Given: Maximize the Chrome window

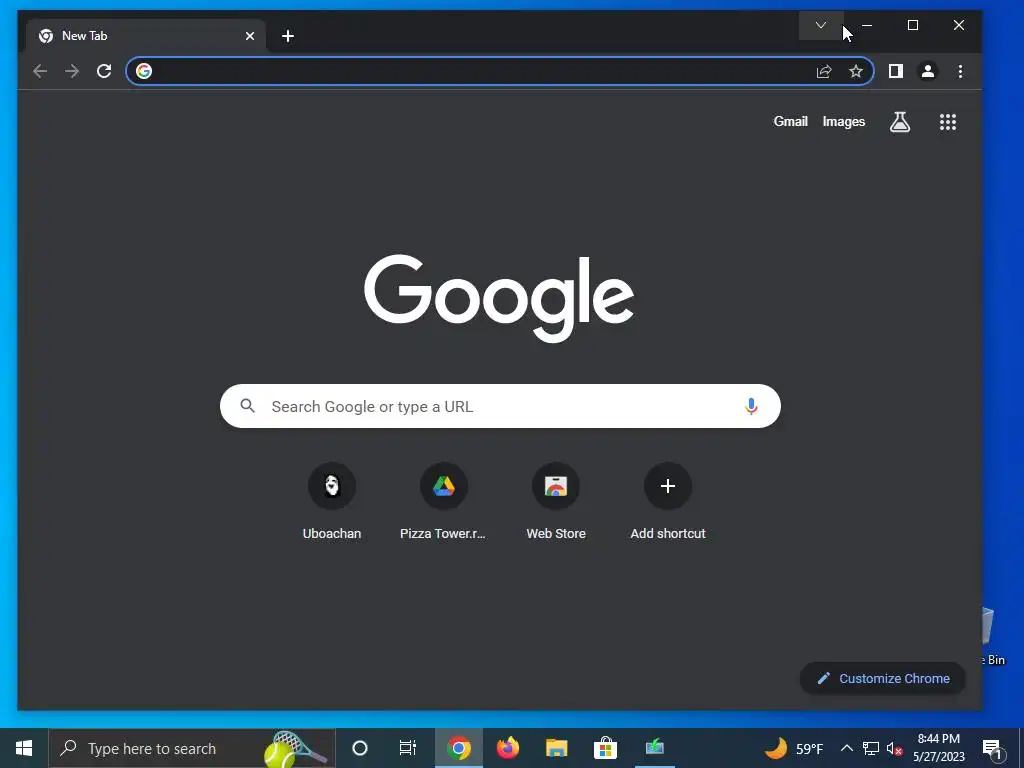Looking at the screenshot, I should 913,25.
